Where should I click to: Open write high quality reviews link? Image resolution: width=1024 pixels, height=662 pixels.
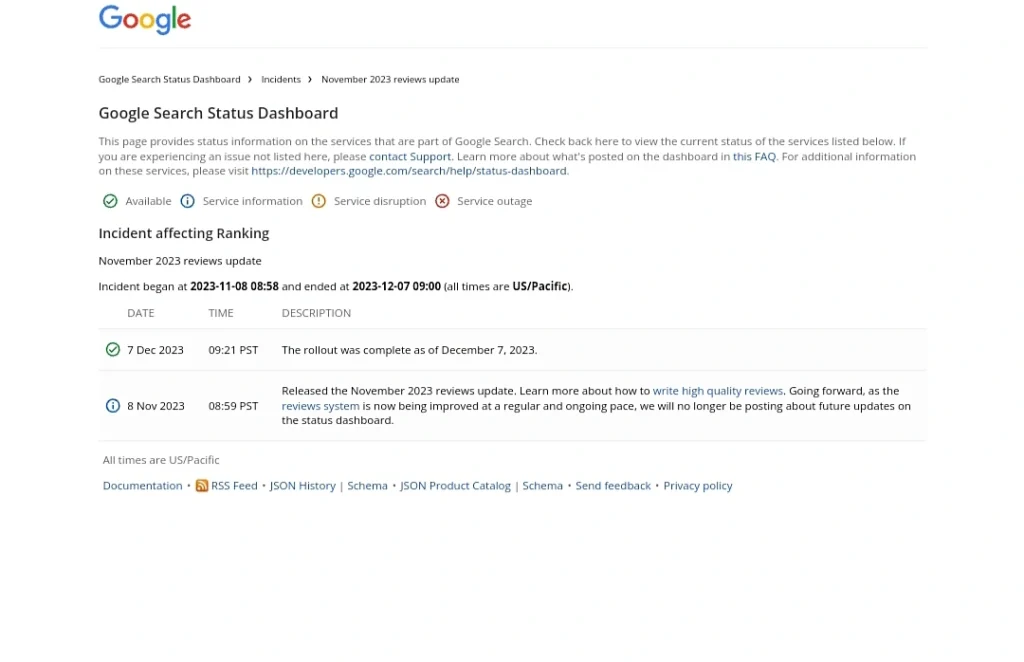click(718, 390)
